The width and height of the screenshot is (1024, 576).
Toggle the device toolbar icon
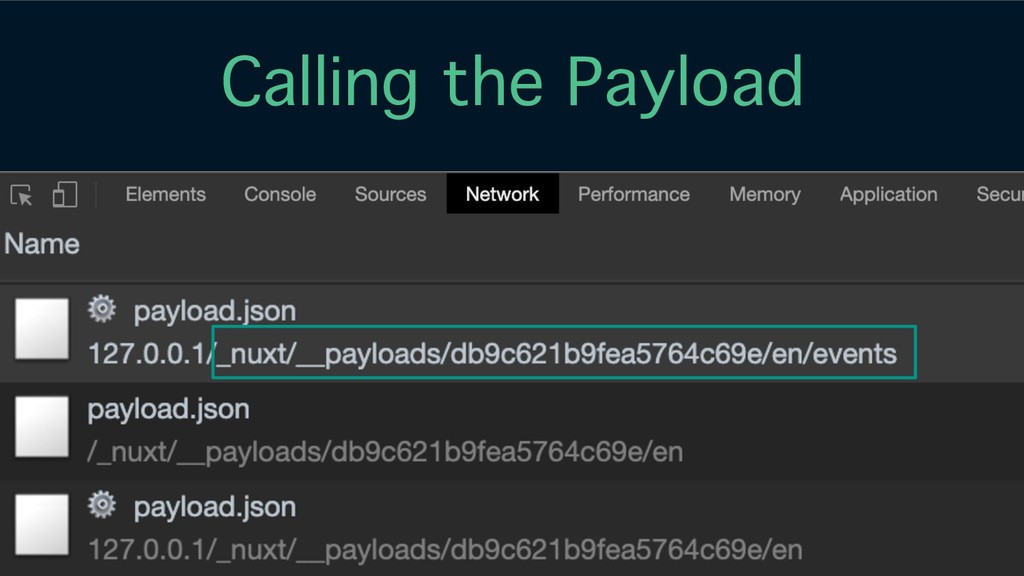pos(65,194)
